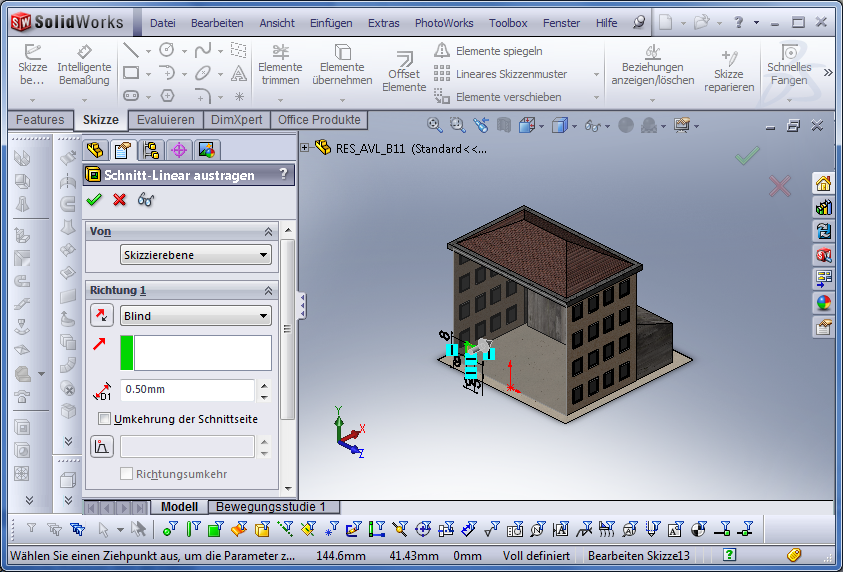Viewport: 843px width, 572px height.
Task: Open the Blind end condition dropdown
Action: (195, 316)
